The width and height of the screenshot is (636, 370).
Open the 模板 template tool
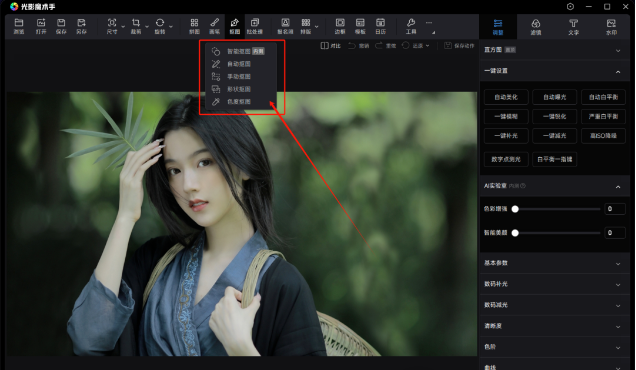click(x=360, y=26)
